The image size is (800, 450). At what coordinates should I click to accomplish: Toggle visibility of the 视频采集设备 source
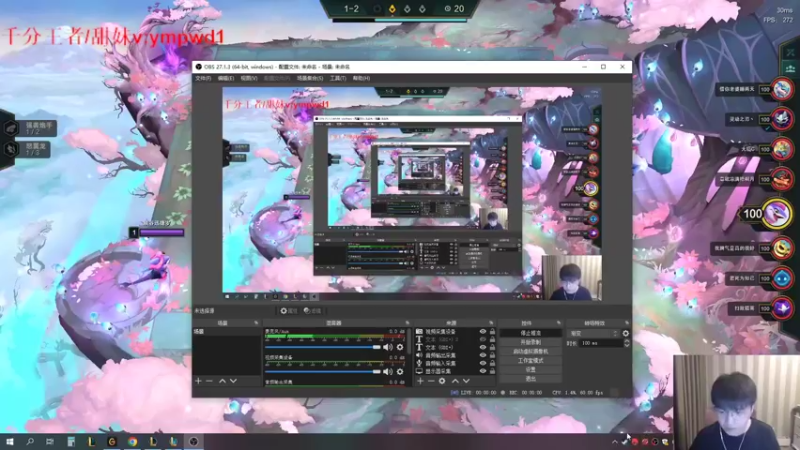[483, 332]
